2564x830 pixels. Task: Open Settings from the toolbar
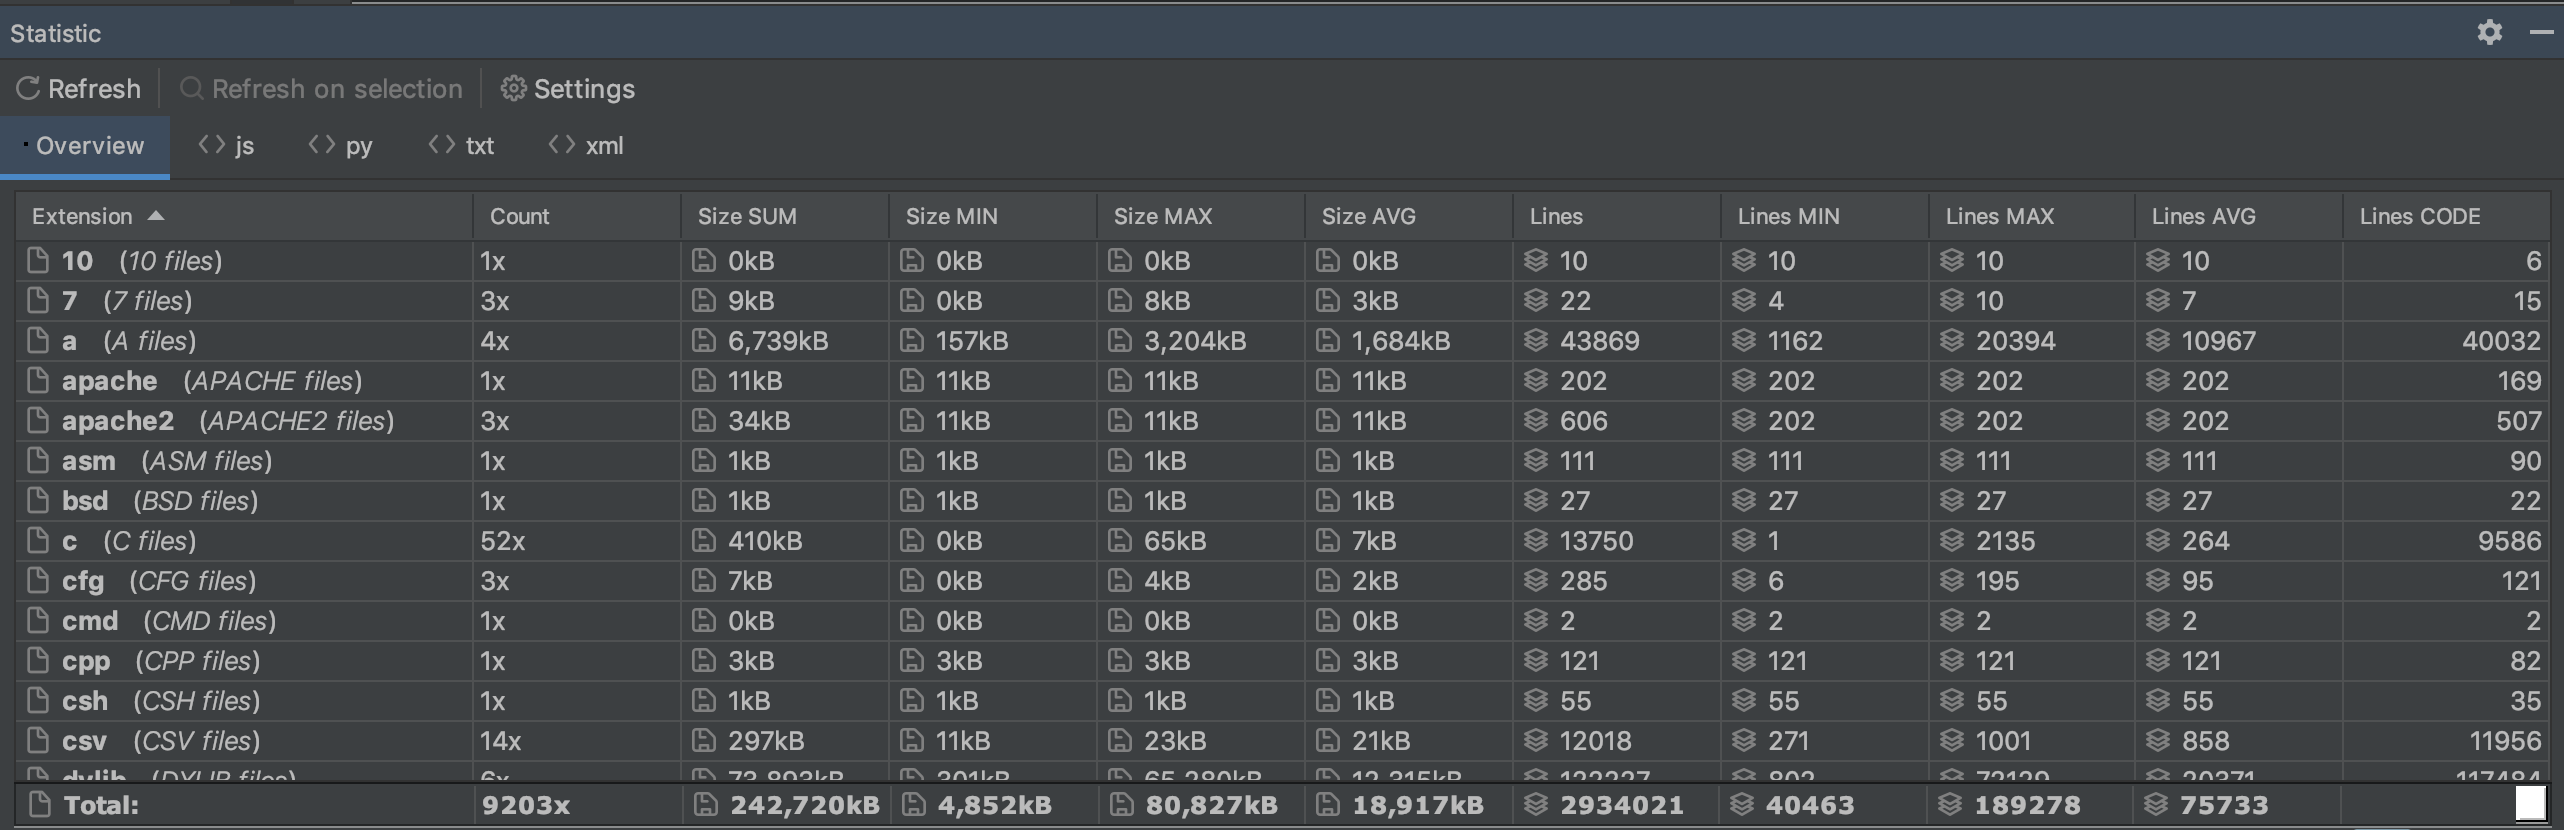(568, 89)
